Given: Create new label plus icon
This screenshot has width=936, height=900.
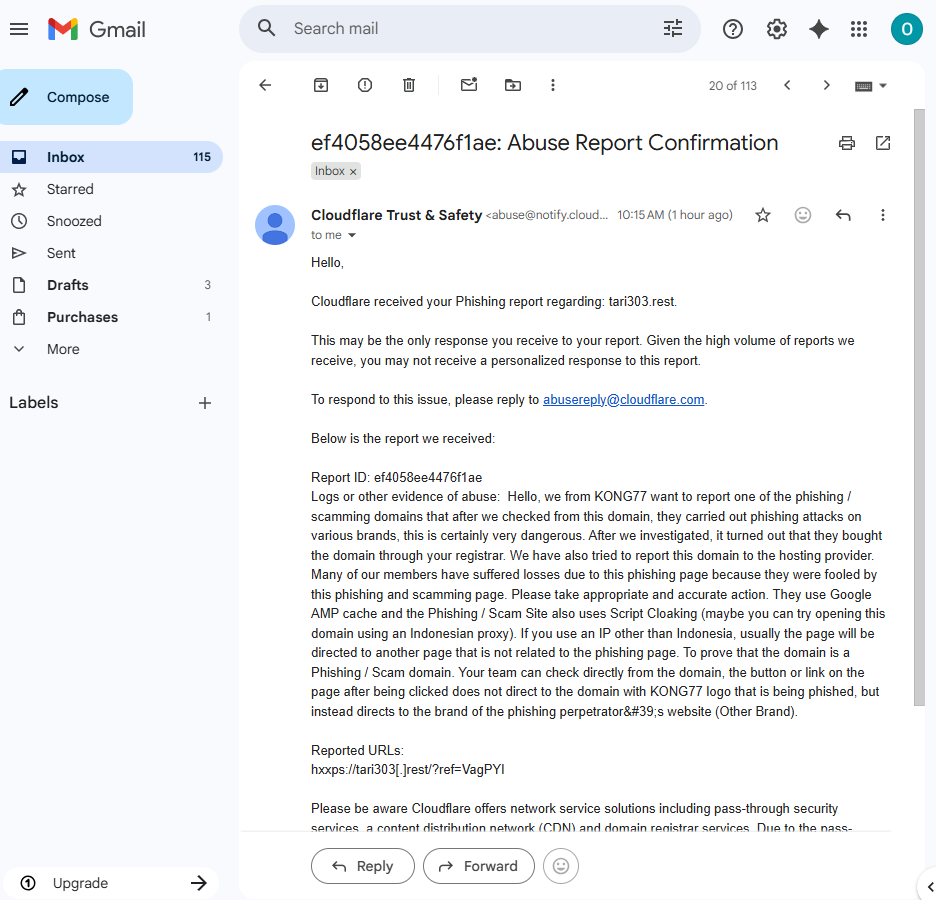Looking at the screenshot, I should click(205, 403).
